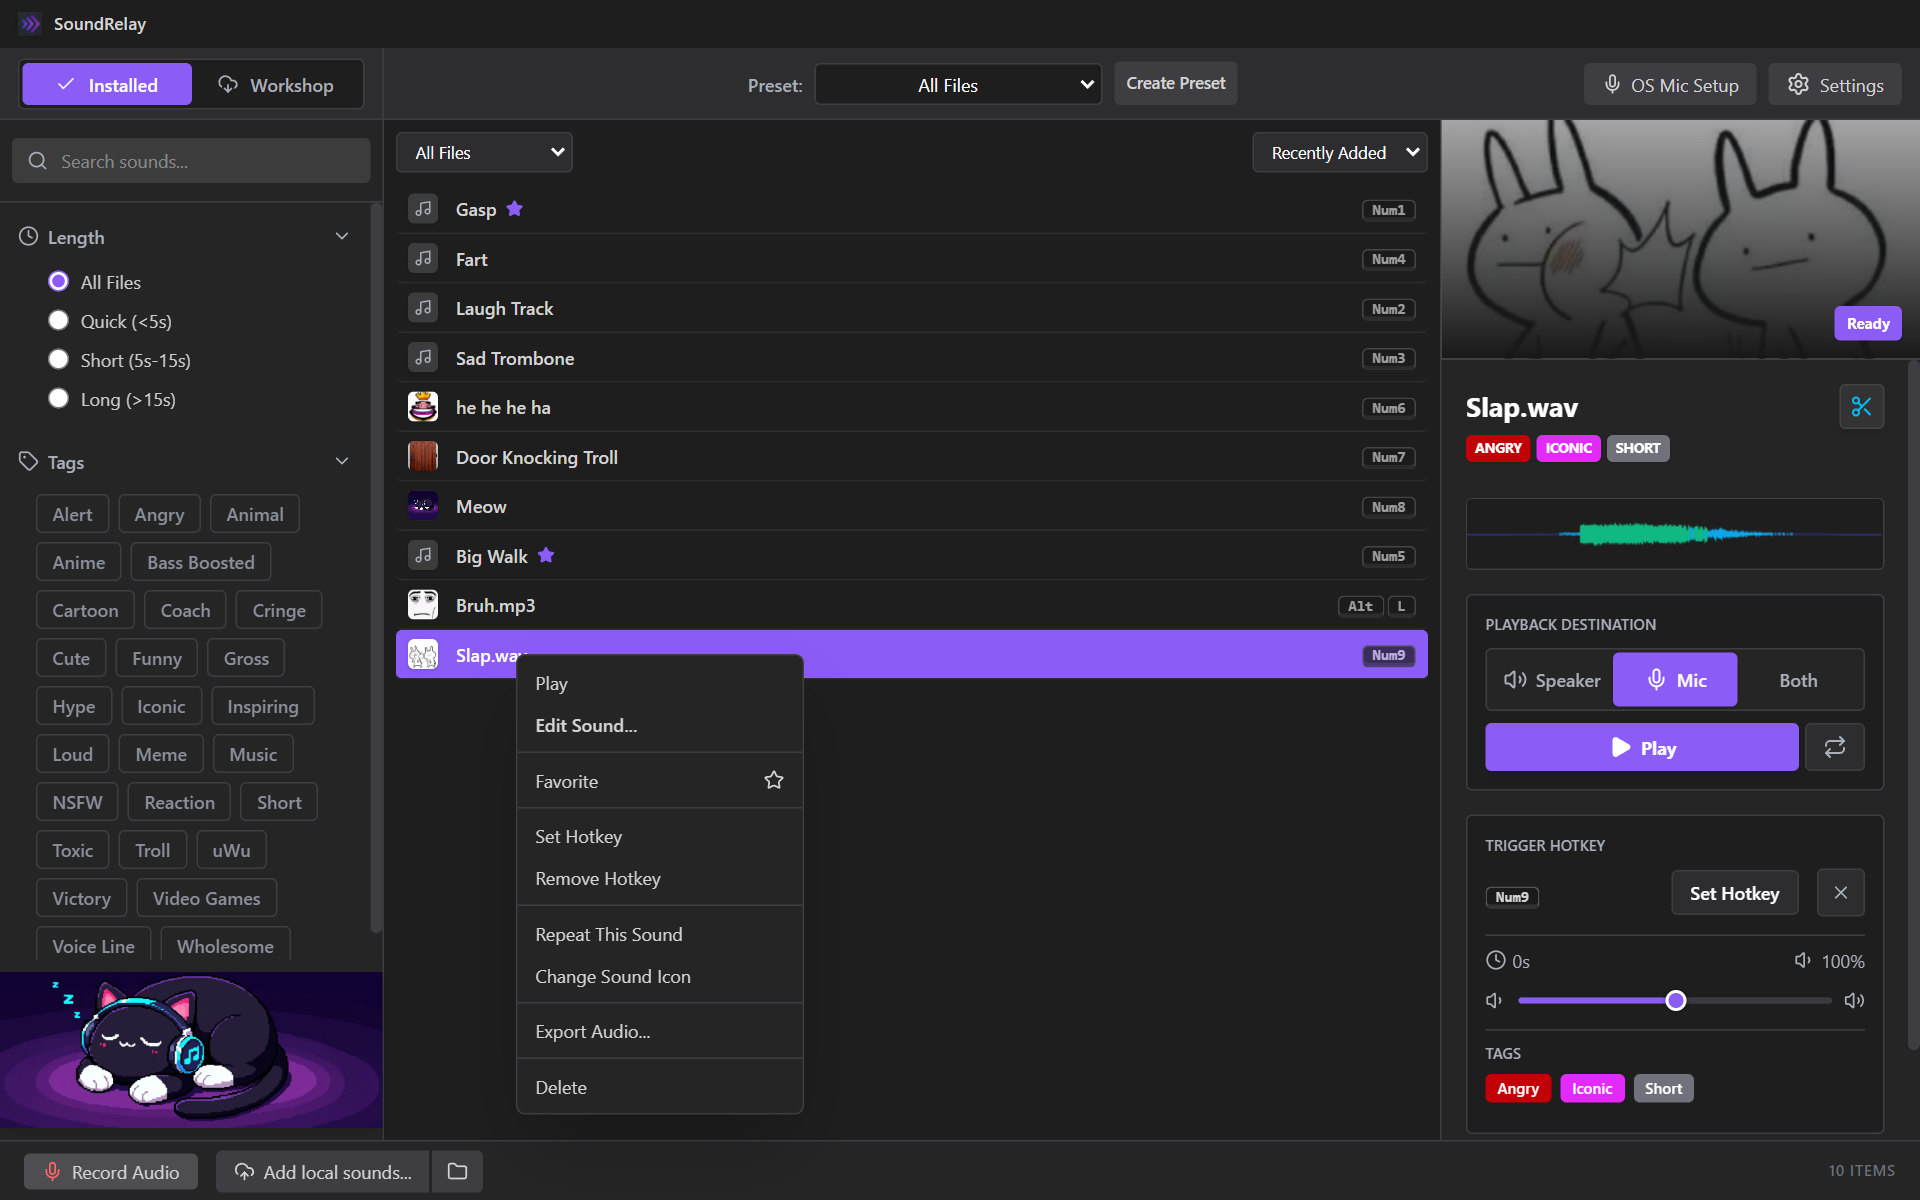Open the Recently Added sort dropdown
This screenshot has width=1920, height=1200.
point(1339,153)
